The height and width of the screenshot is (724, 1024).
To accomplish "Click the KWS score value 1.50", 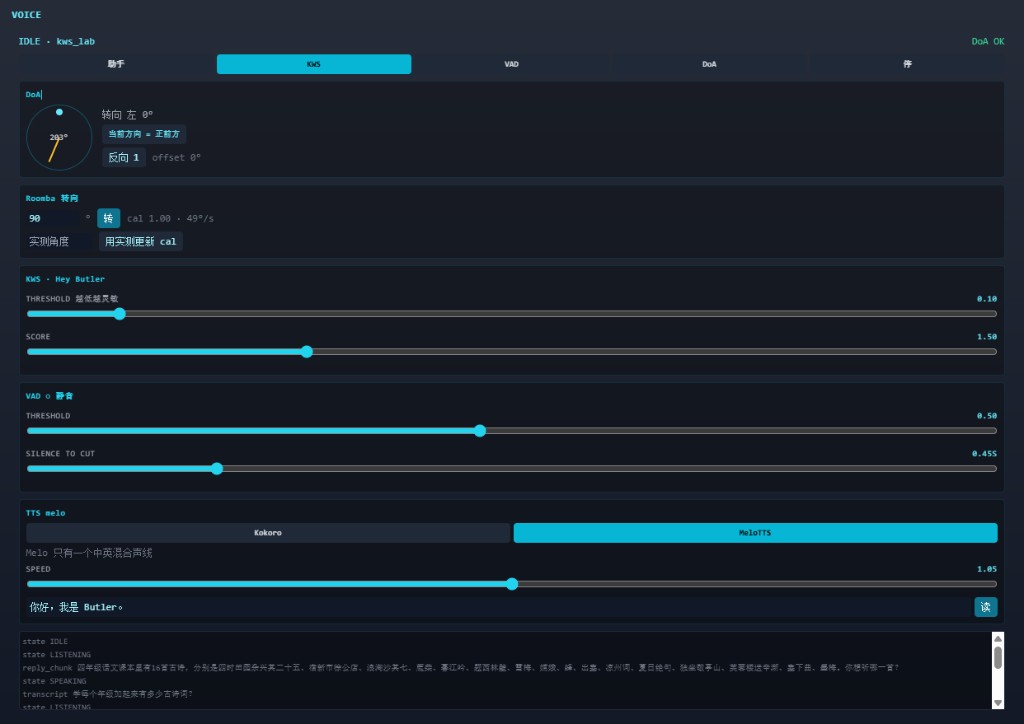I will tap(987, 337).
